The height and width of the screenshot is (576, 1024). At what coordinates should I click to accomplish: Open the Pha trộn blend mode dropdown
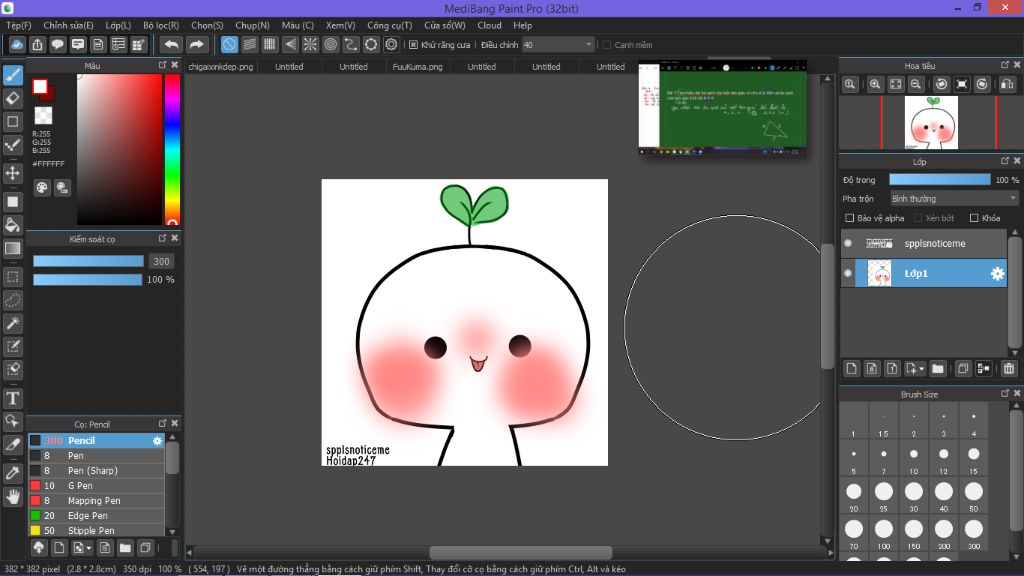(x=953, y=199)
